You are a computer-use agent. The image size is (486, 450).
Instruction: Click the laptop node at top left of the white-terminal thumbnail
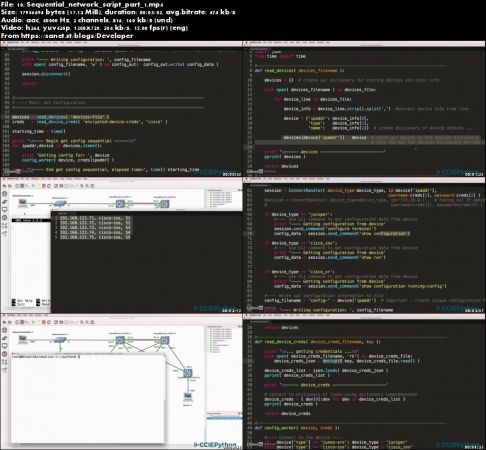coord(22,340)
